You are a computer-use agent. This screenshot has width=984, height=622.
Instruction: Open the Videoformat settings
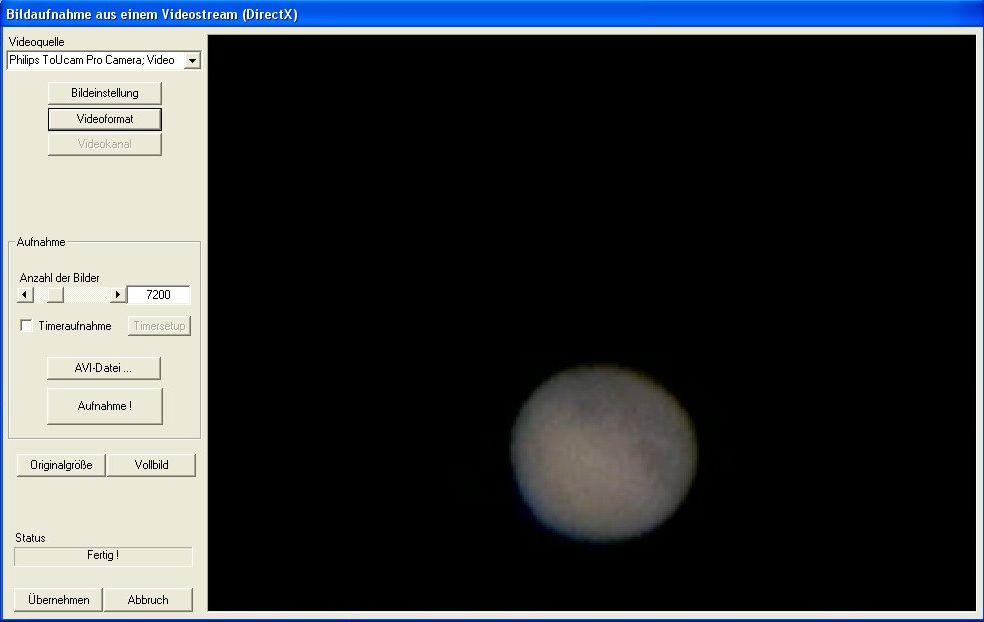(x=104, y=119)
